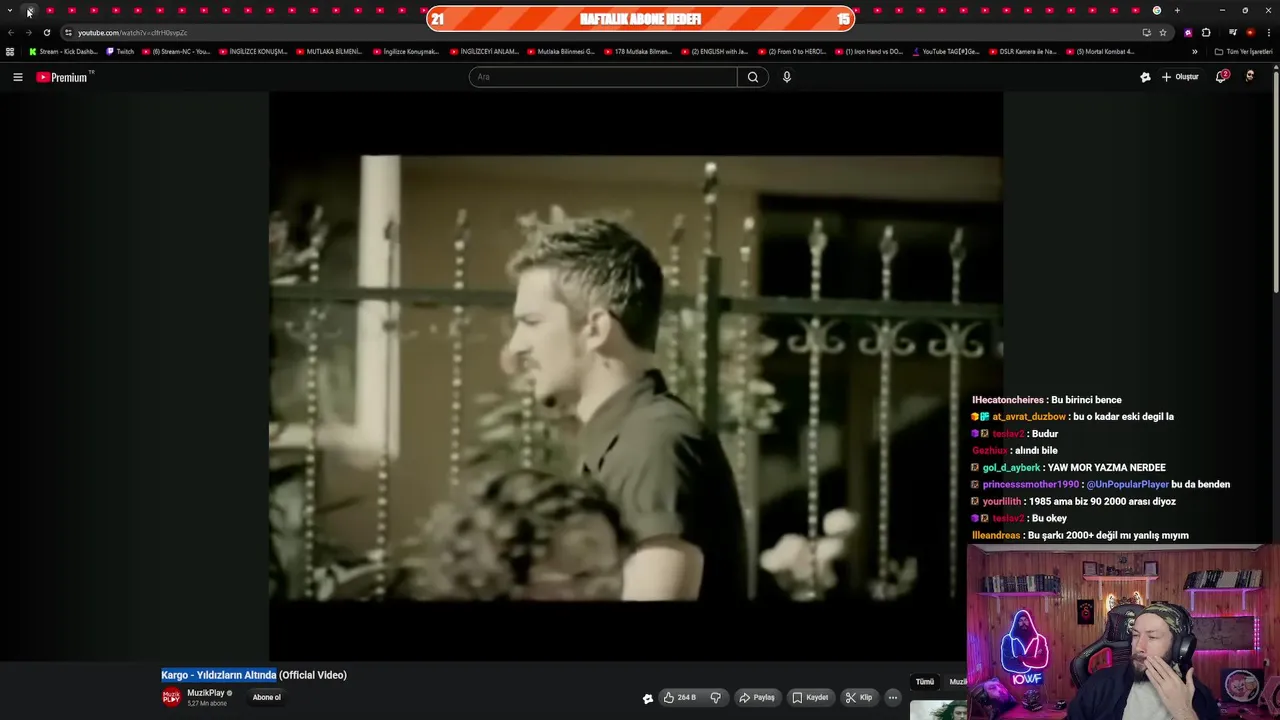
Task: Open (5) Mortal Kombat 4... bookmark
Action: coord(1100,51)
